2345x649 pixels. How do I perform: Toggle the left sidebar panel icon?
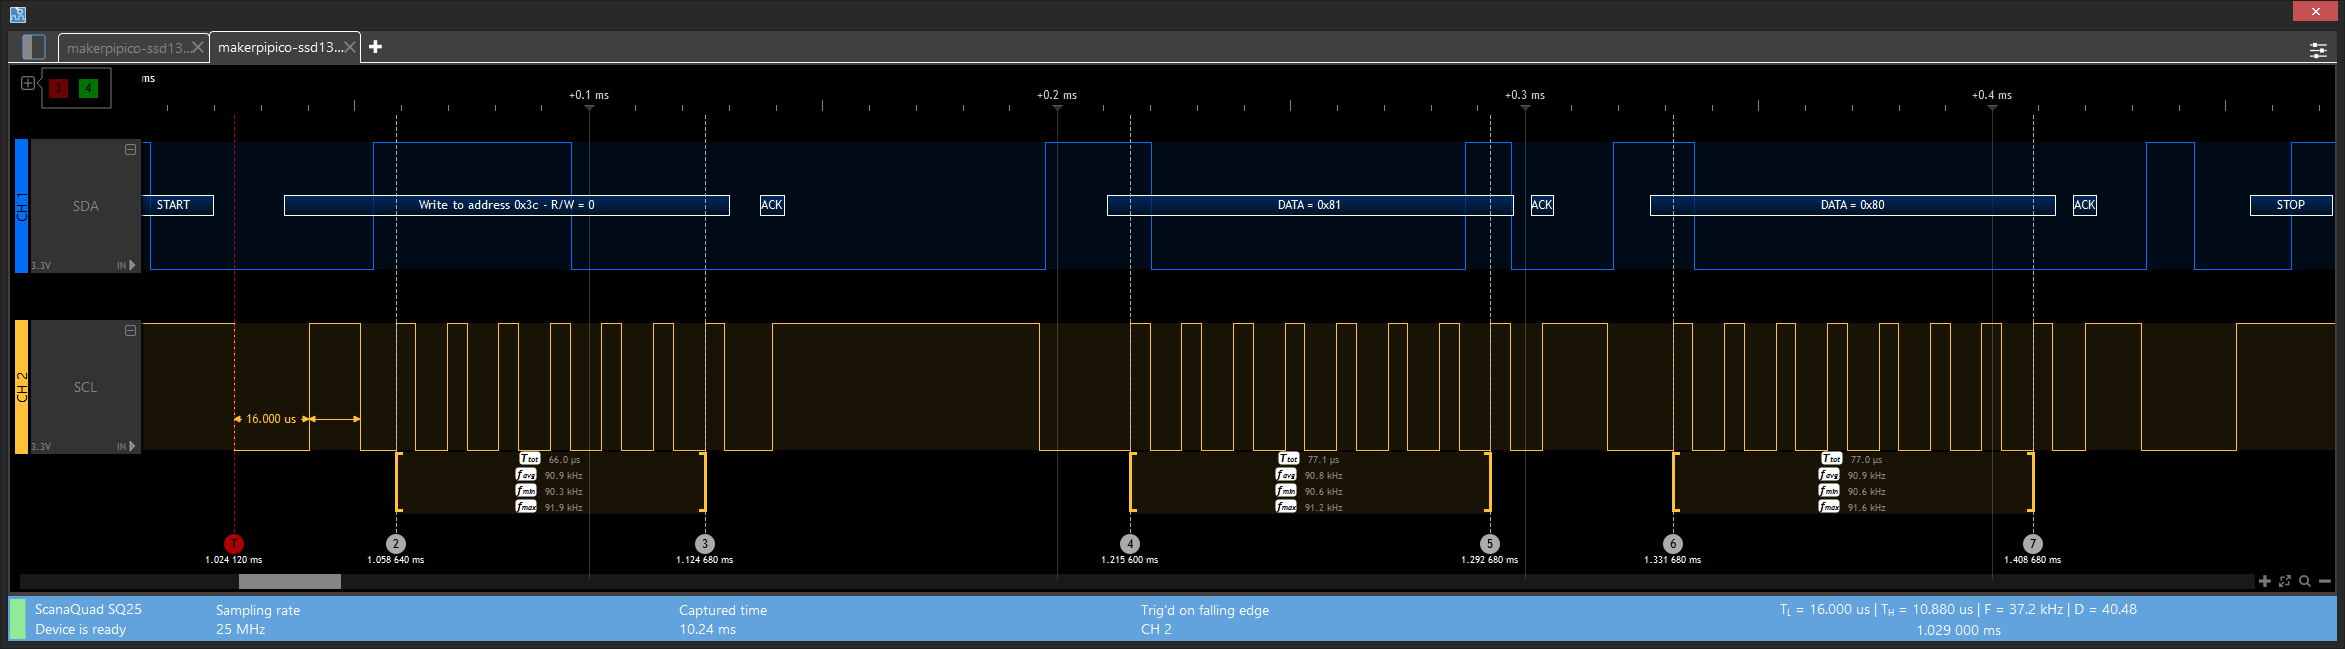(33, 47)
